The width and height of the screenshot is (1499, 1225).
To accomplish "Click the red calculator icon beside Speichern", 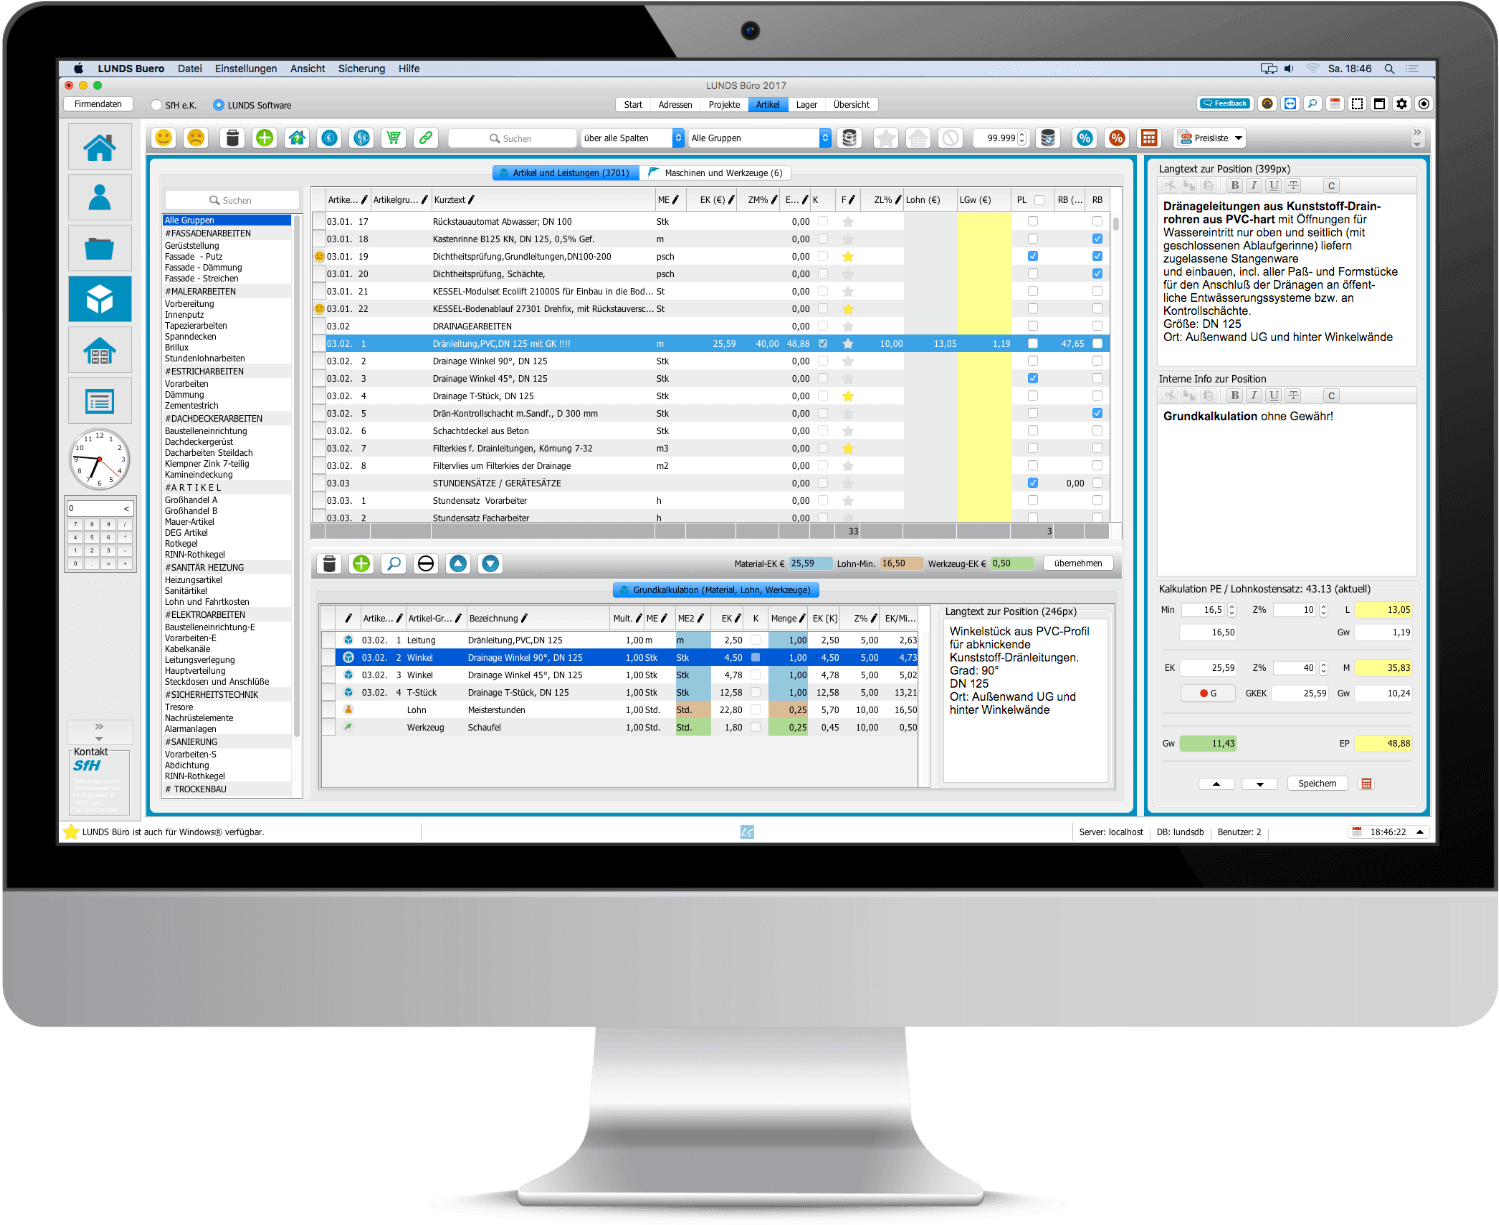I will click(x=1367, y=784).
